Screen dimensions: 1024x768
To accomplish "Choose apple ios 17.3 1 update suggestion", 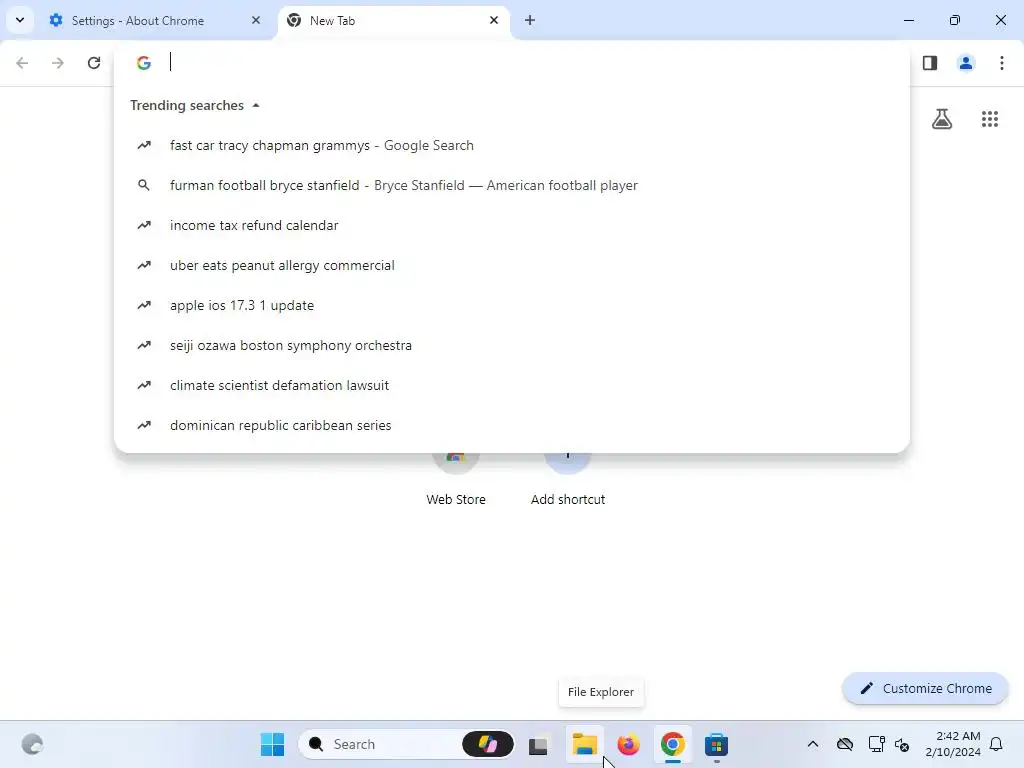I will coord(512,306).
